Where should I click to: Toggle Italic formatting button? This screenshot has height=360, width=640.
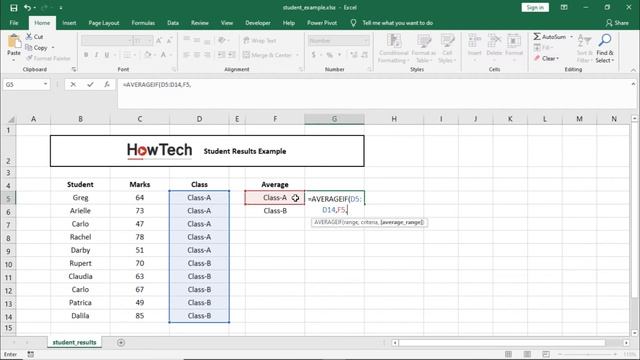[96, 55]
